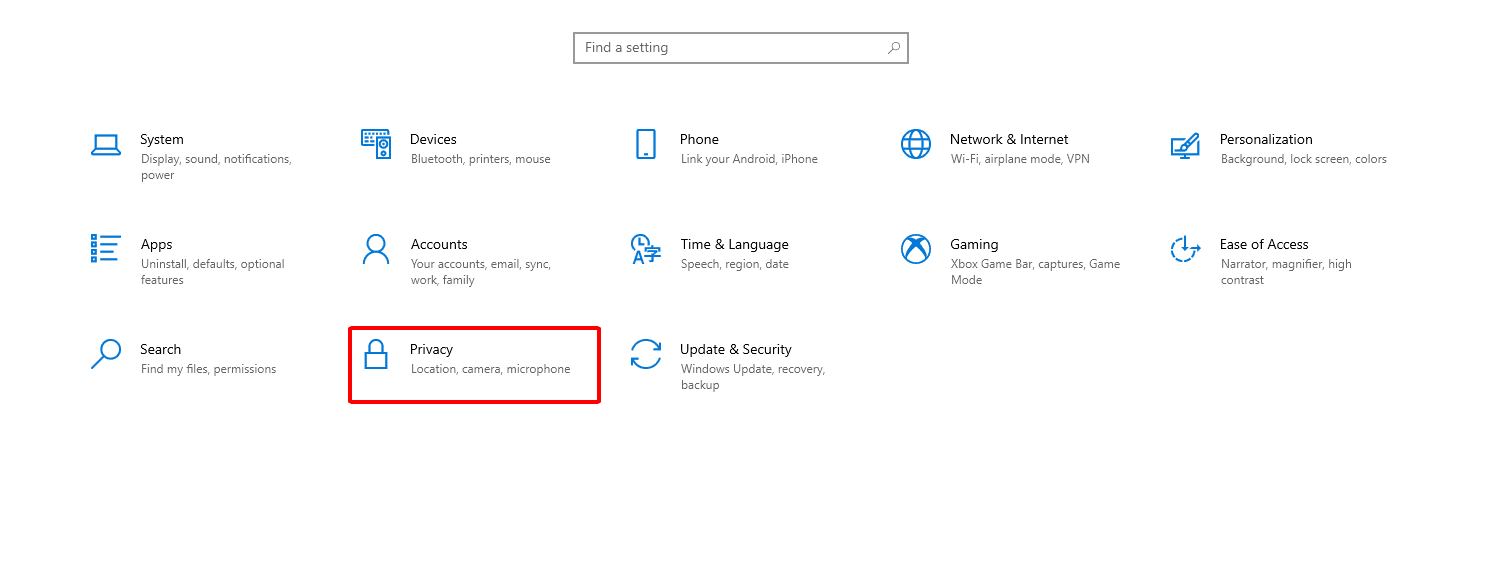1495x585 pixels.
Task: Click the Update & Security arrows icon
Action: click(x=646, y=354)
